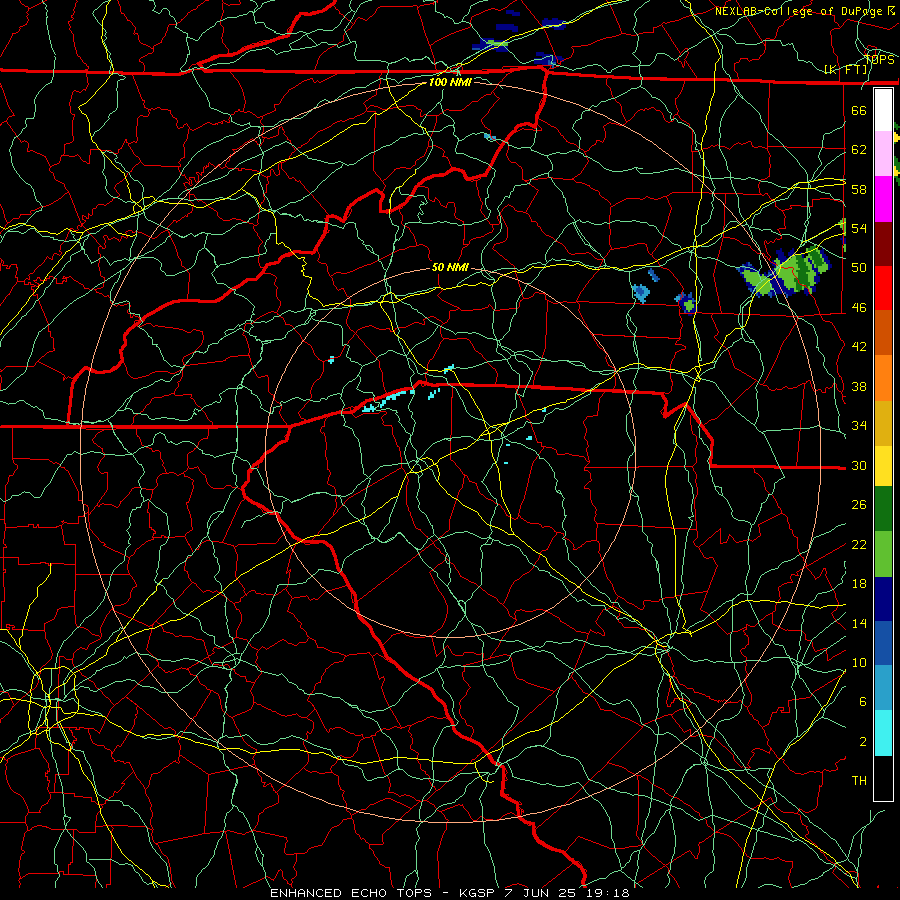
Task: Click the bright orange legend swatch
Action: coord(883,378)
